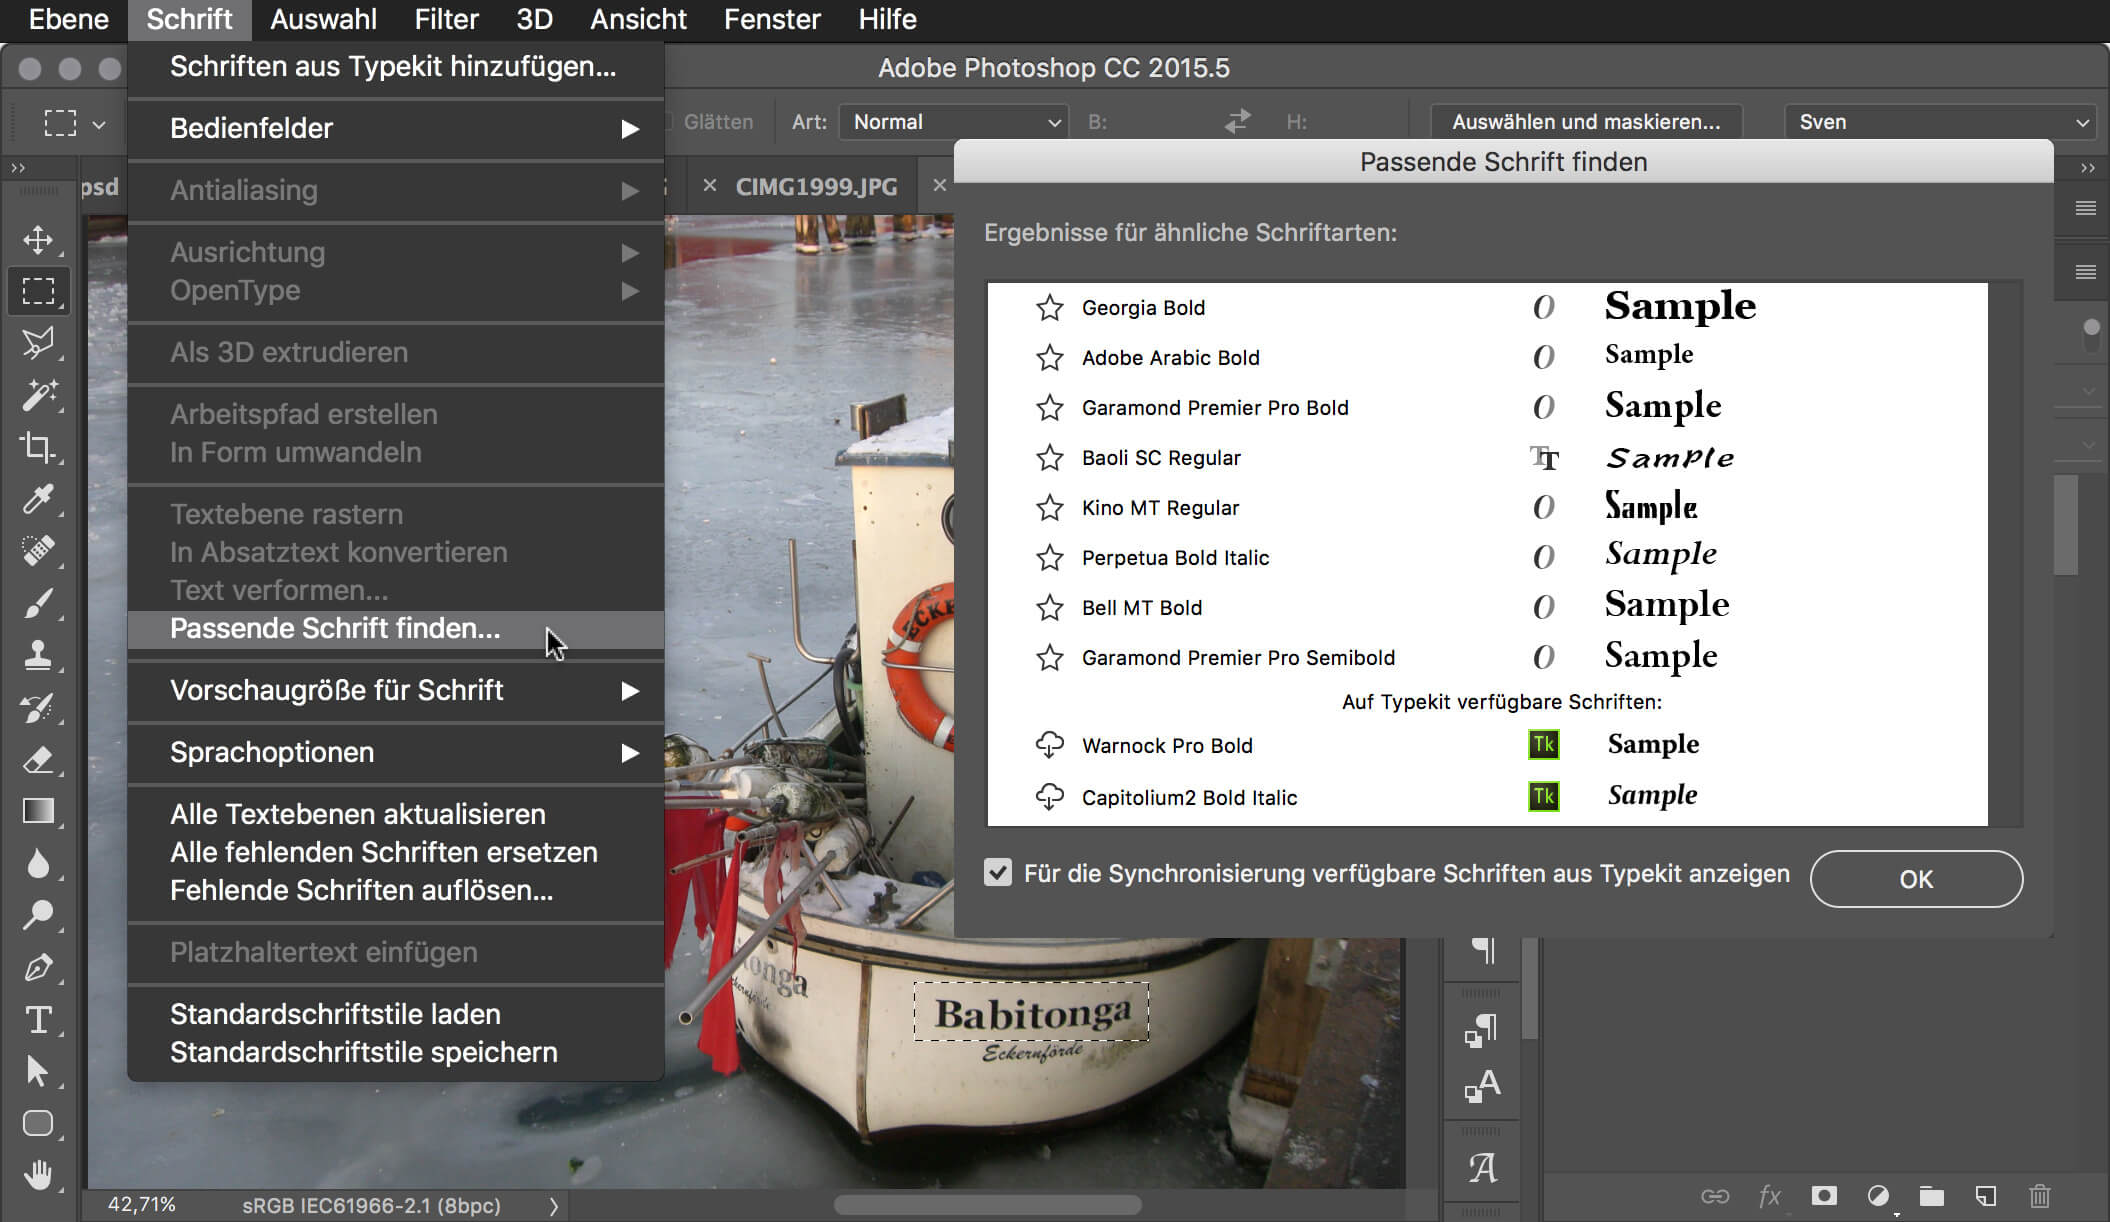Select the Type tool
Screen dimensions: 2110x1222
pyautogui.click(x=38, y=1020)
